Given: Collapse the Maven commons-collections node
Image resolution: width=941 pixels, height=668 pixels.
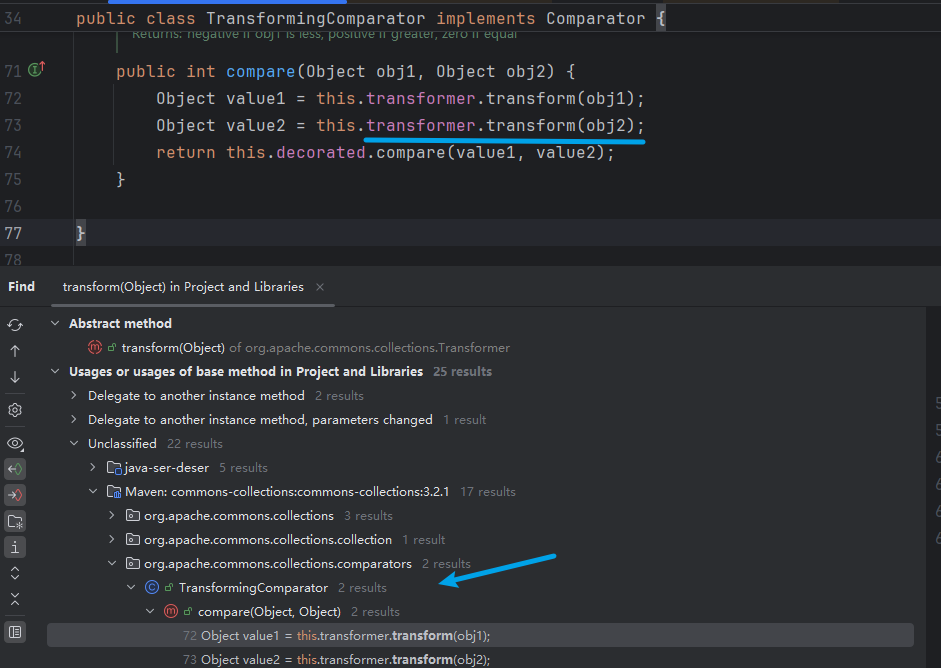Looking at the screenshot, I should [93, 492].
